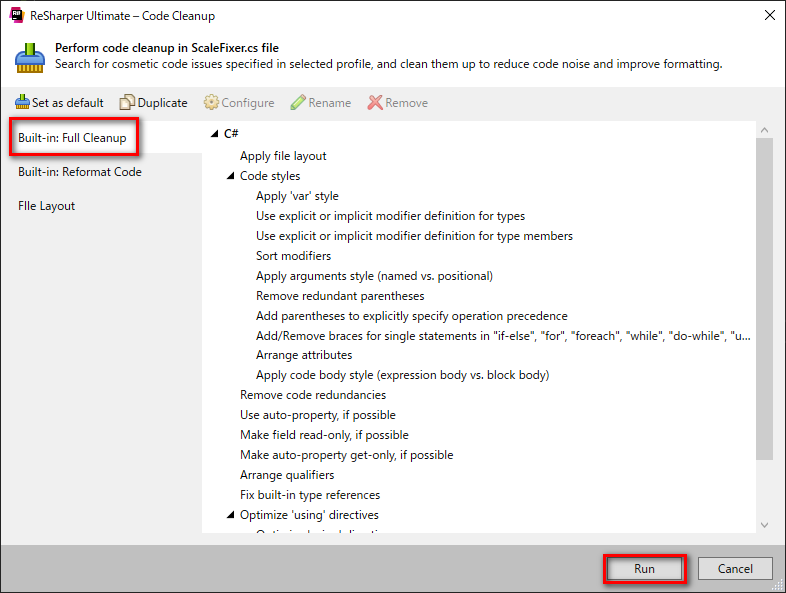Select Apply 'var' style item

297,196
